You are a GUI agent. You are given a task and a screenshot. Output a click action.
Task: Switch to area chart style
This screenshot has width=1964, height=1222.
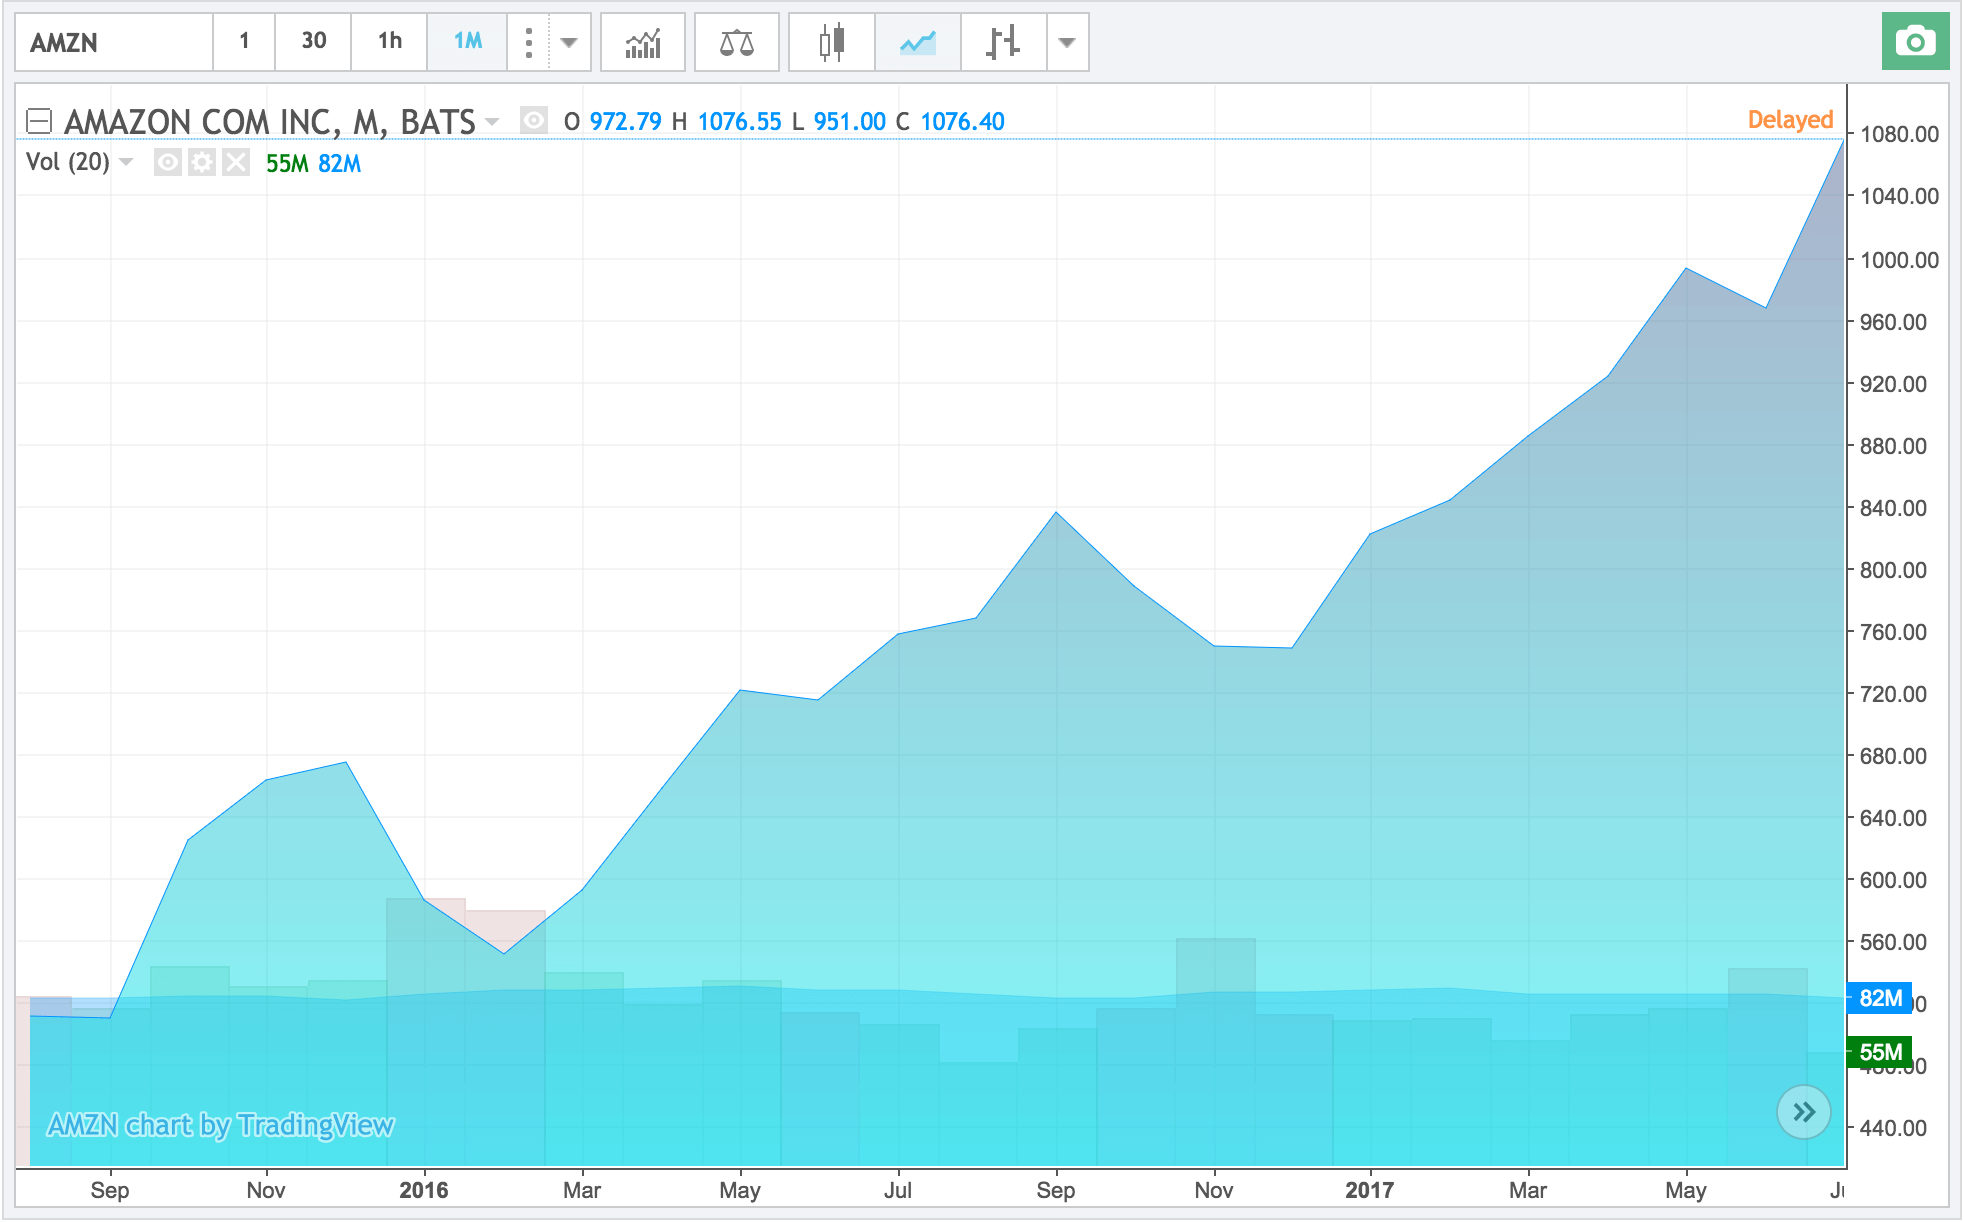[918, 42]
